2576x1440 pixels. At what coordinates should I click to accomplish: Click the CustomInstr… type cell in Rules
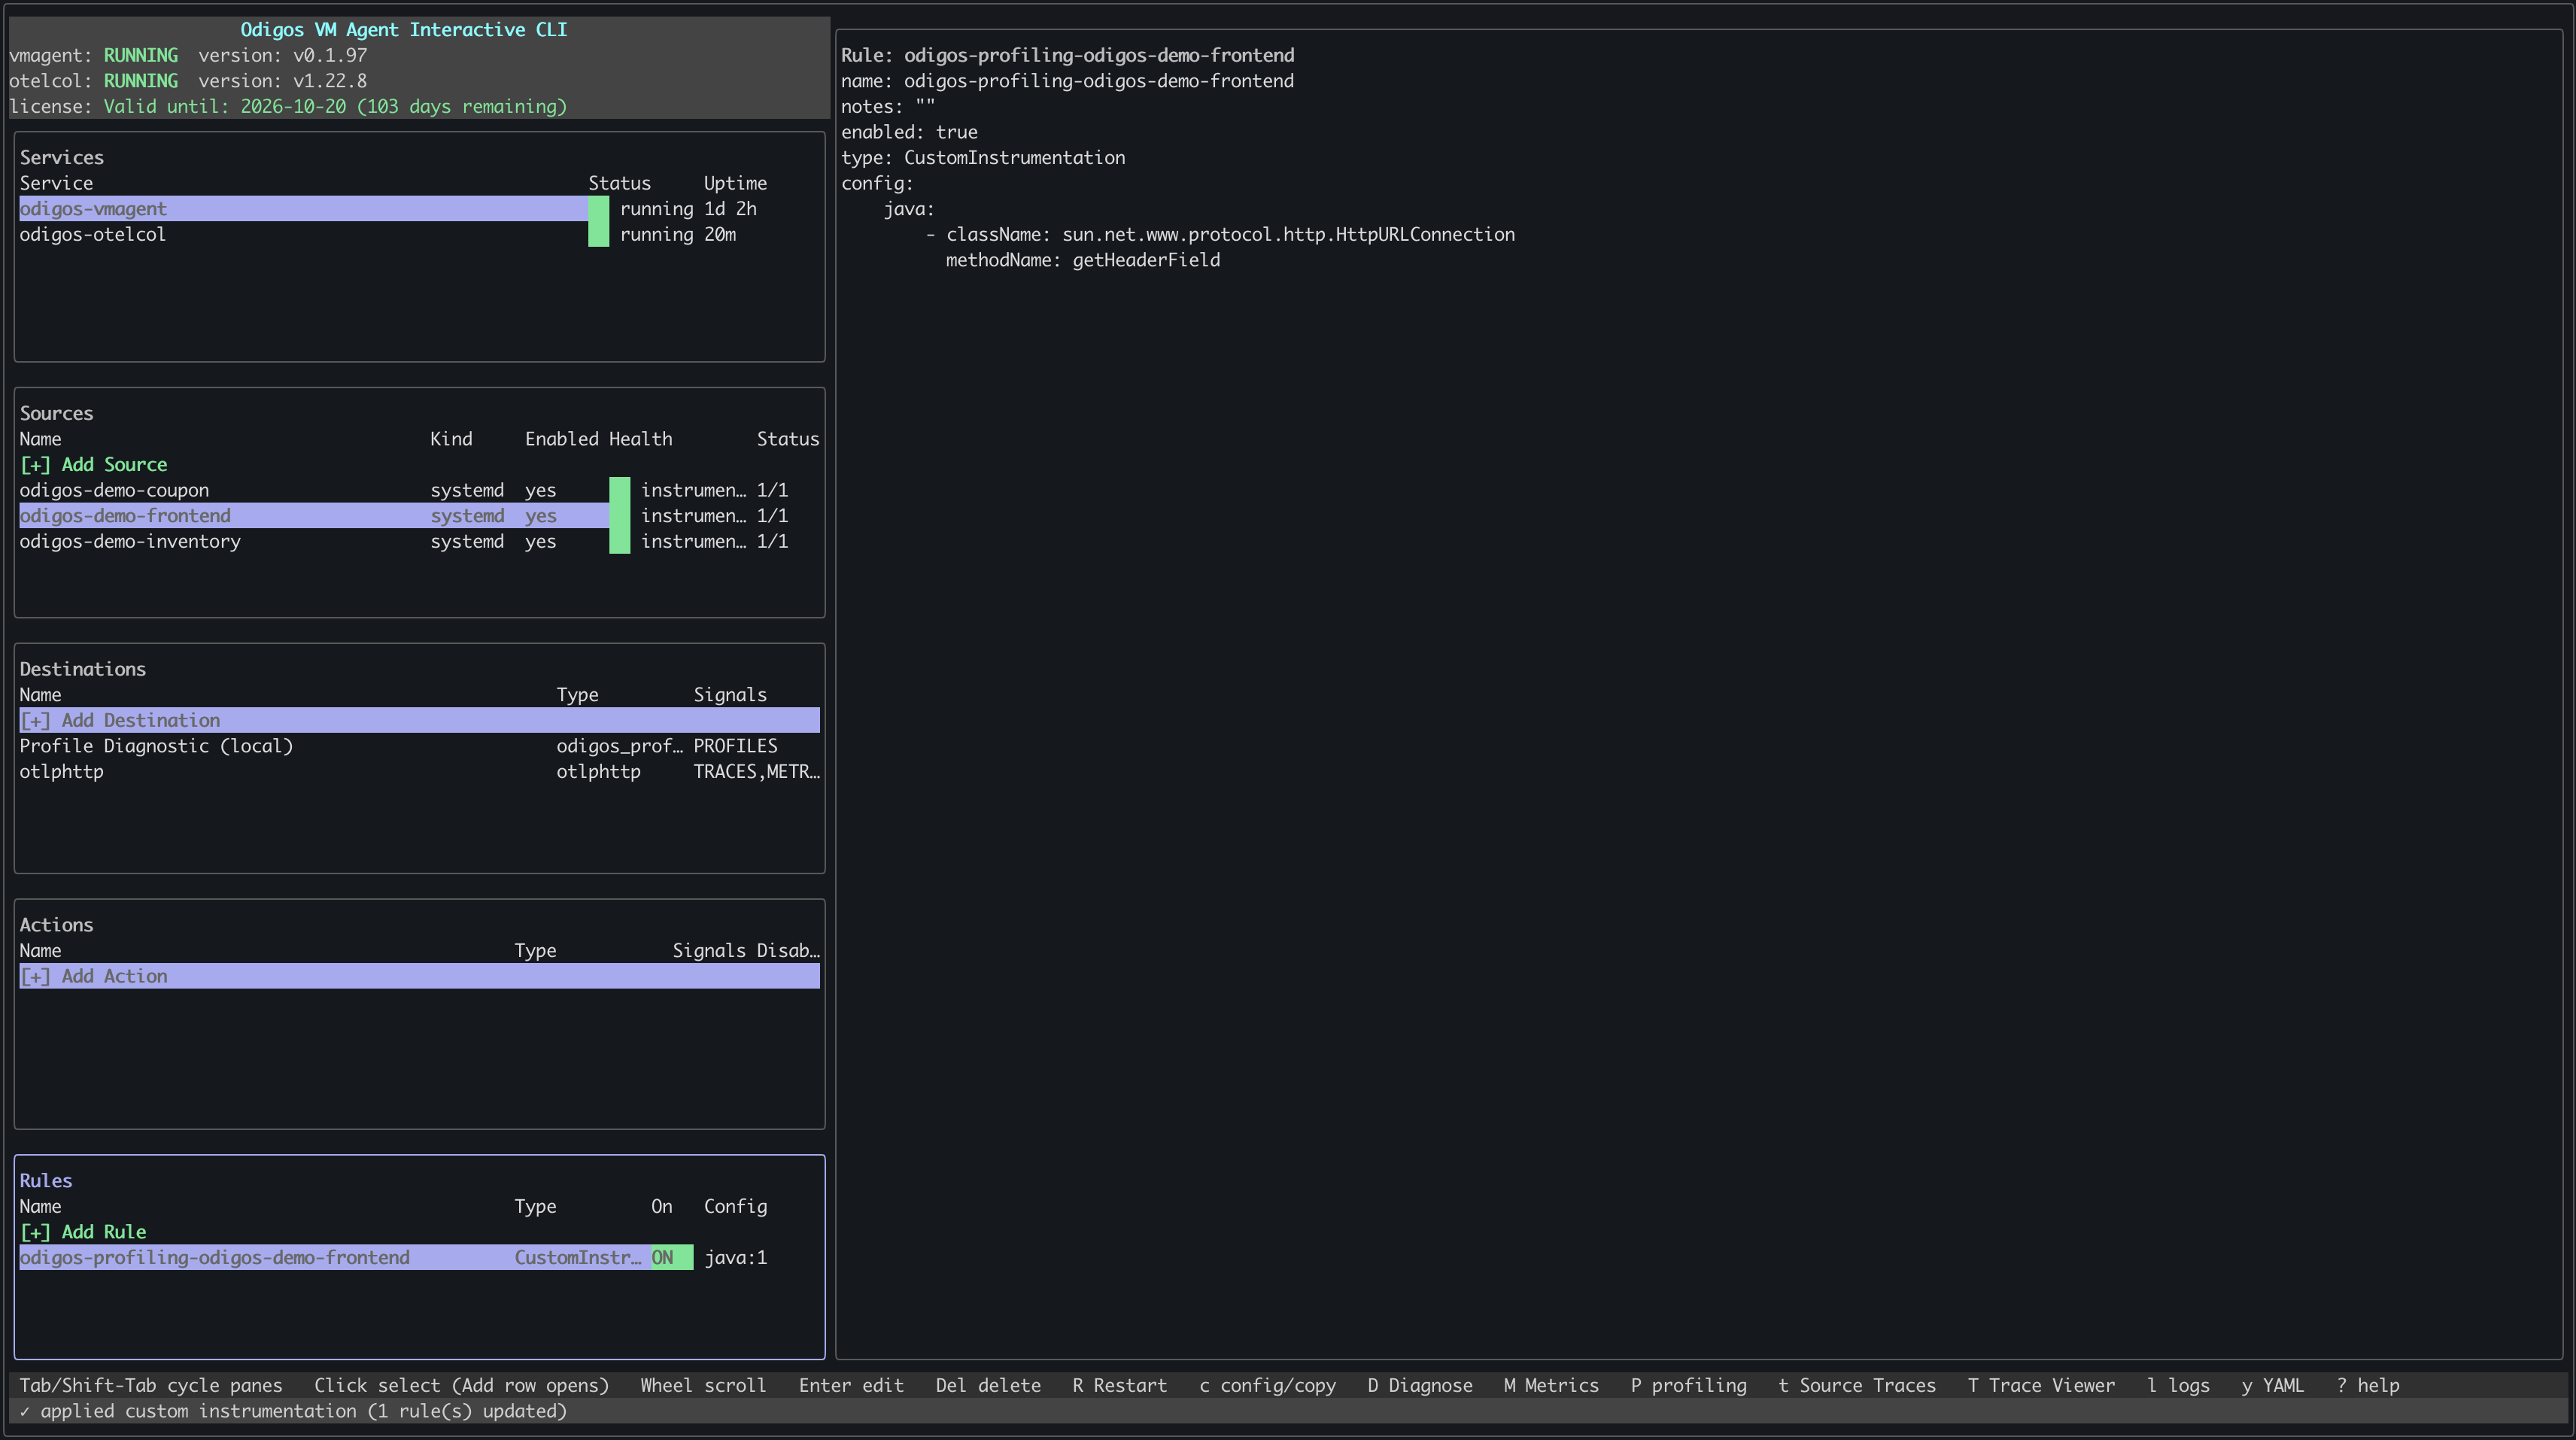[x=577, y=1258]
